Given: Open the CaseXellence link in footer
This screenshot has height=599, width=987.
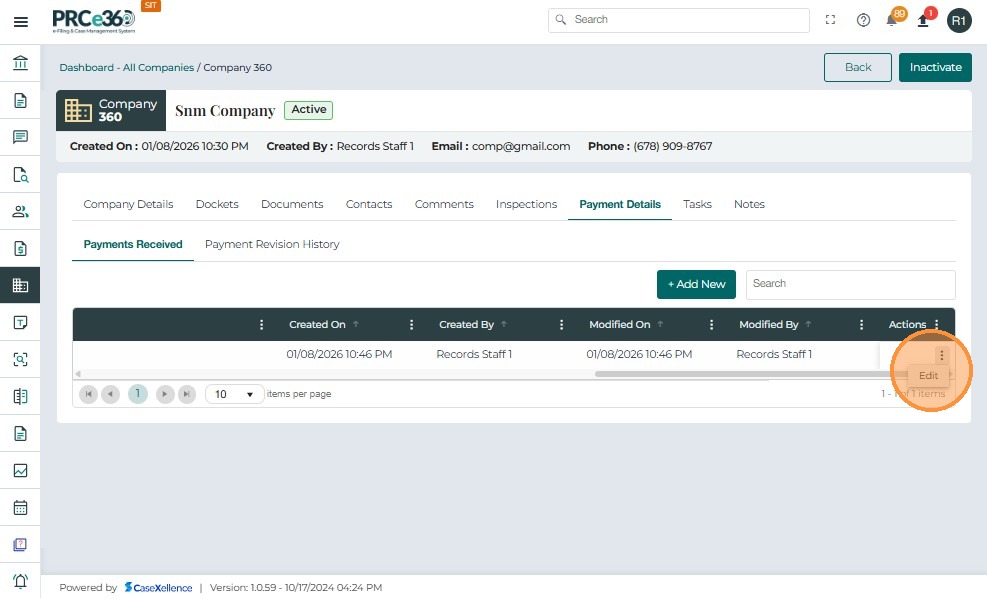Looking at the screenshot, I should [x=159, y=588].
